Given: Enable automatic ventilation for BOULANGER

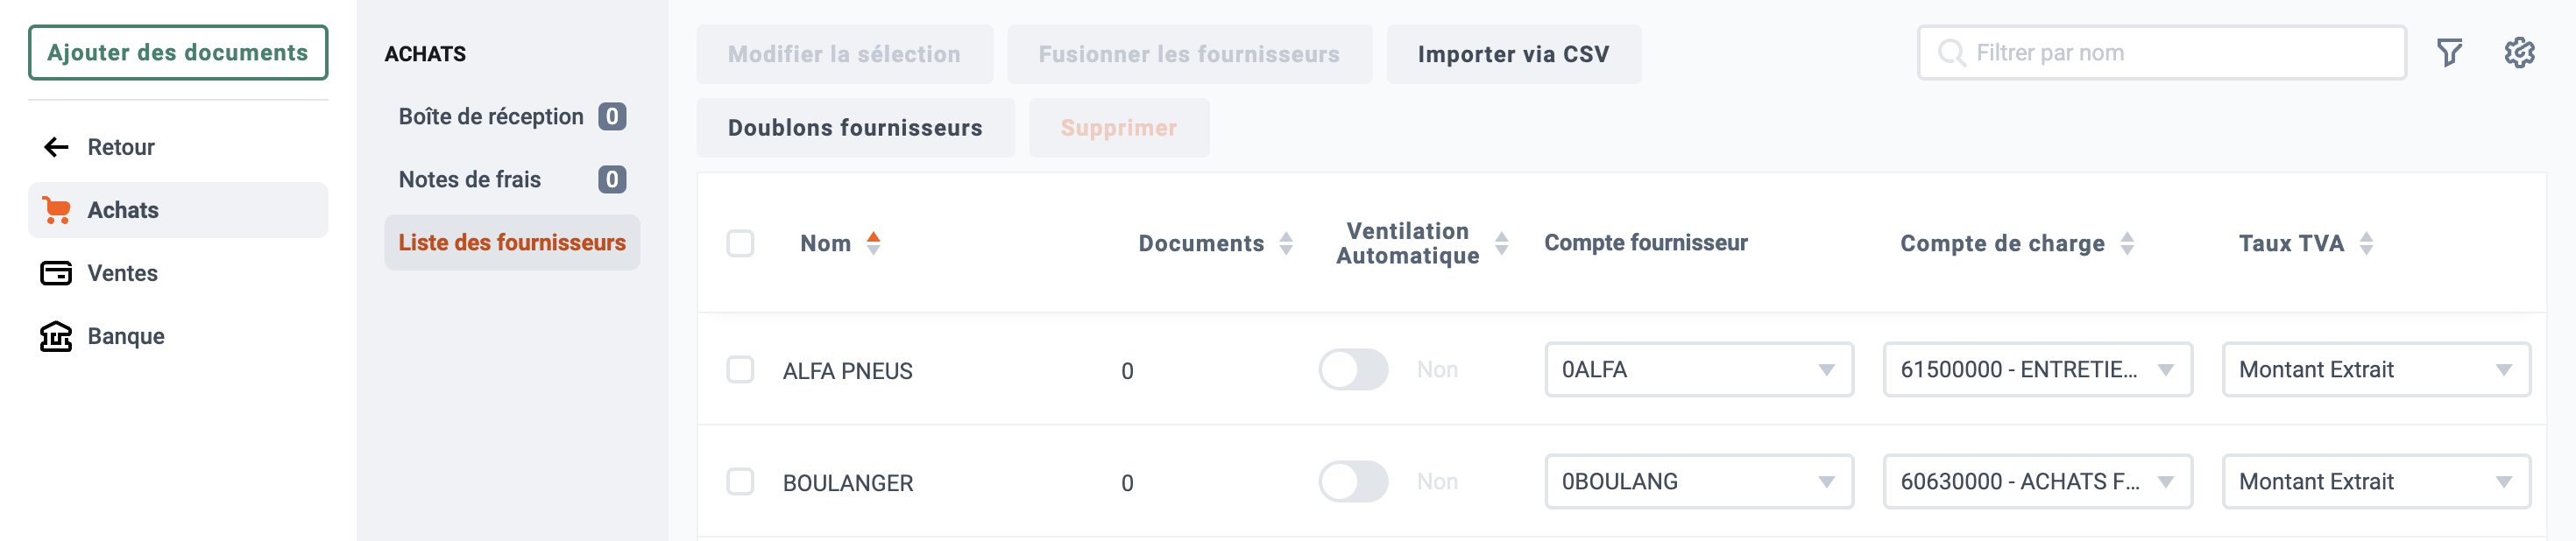Looking at the screenshot, I should [x=1353, y=482].
